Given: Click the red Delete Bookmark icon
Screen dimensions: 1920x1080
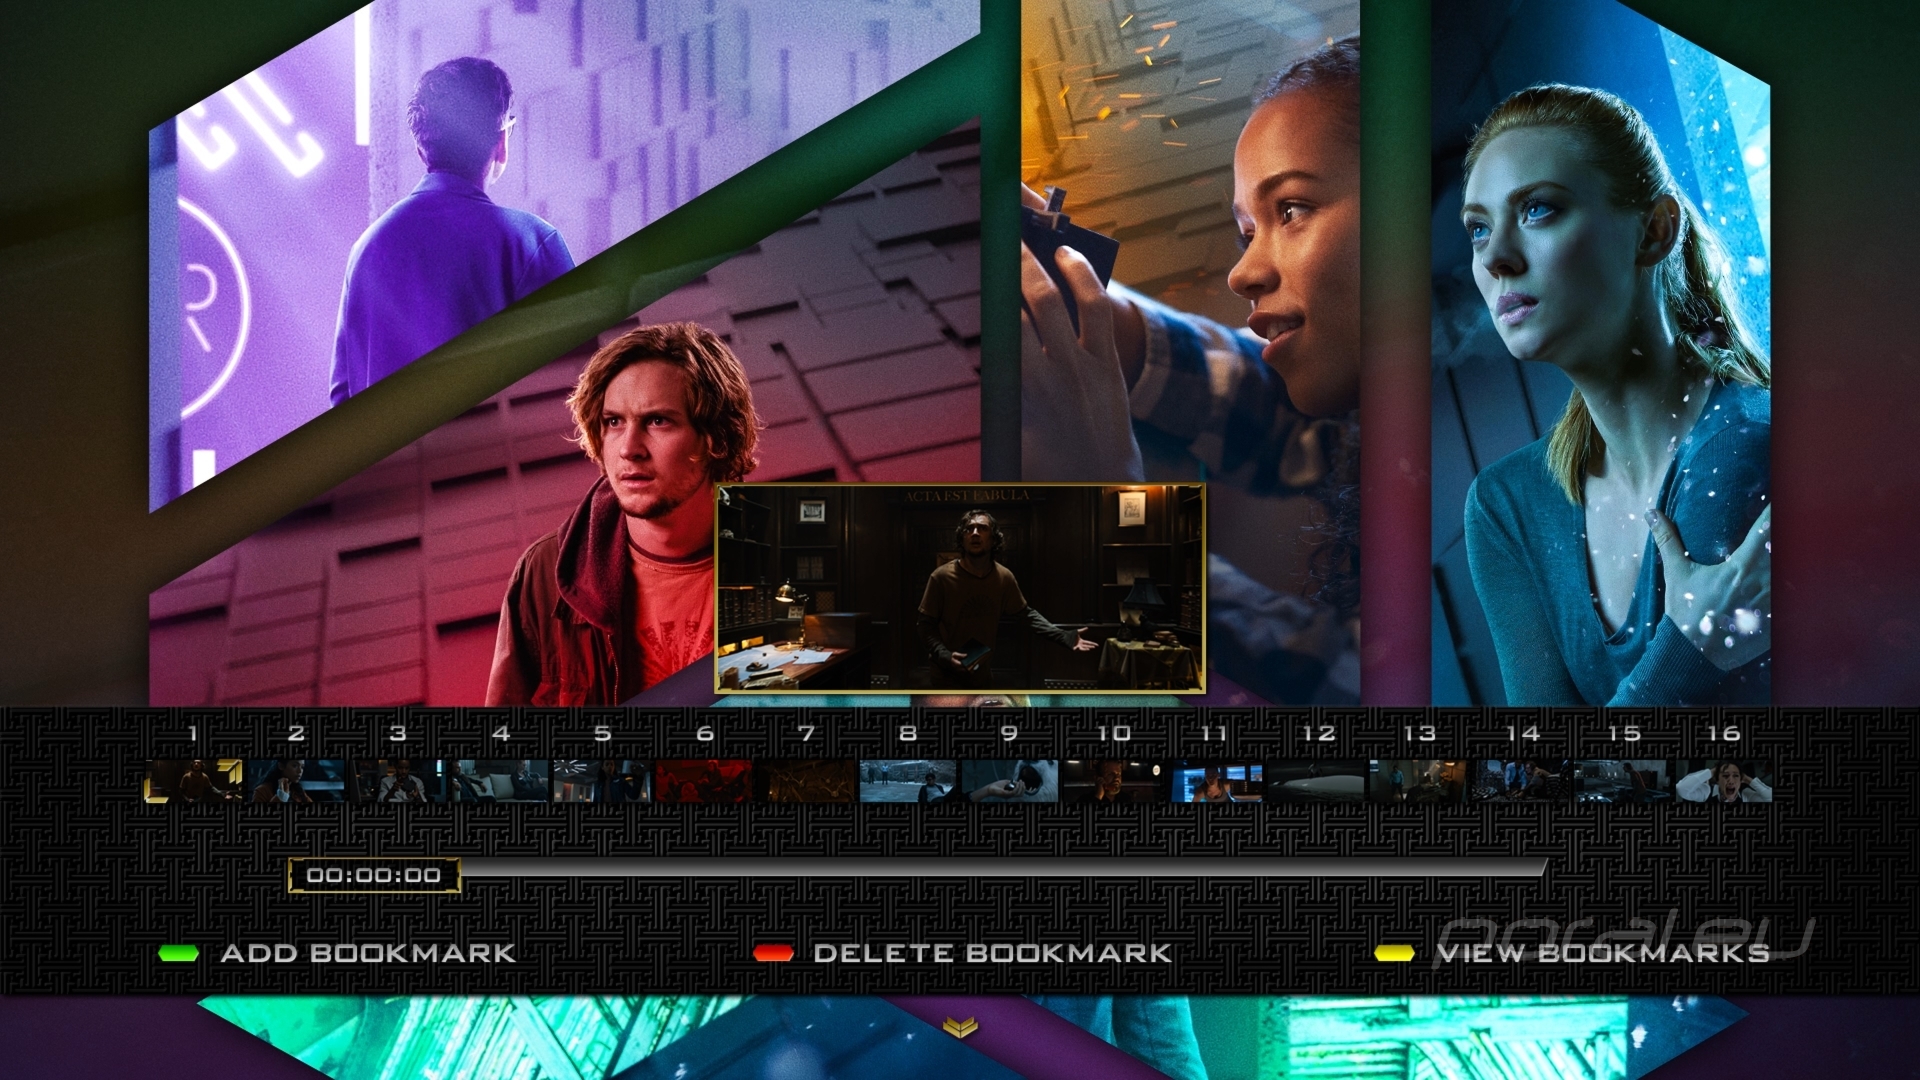Looking at the screenshot, I should [x=774, y=953].
